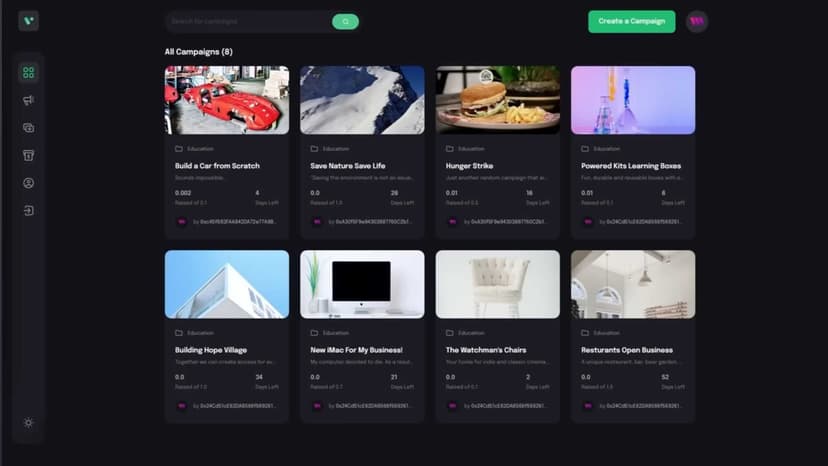Open the red car campaign image
This screenshot has width=828, height=466.
(227, 100)
